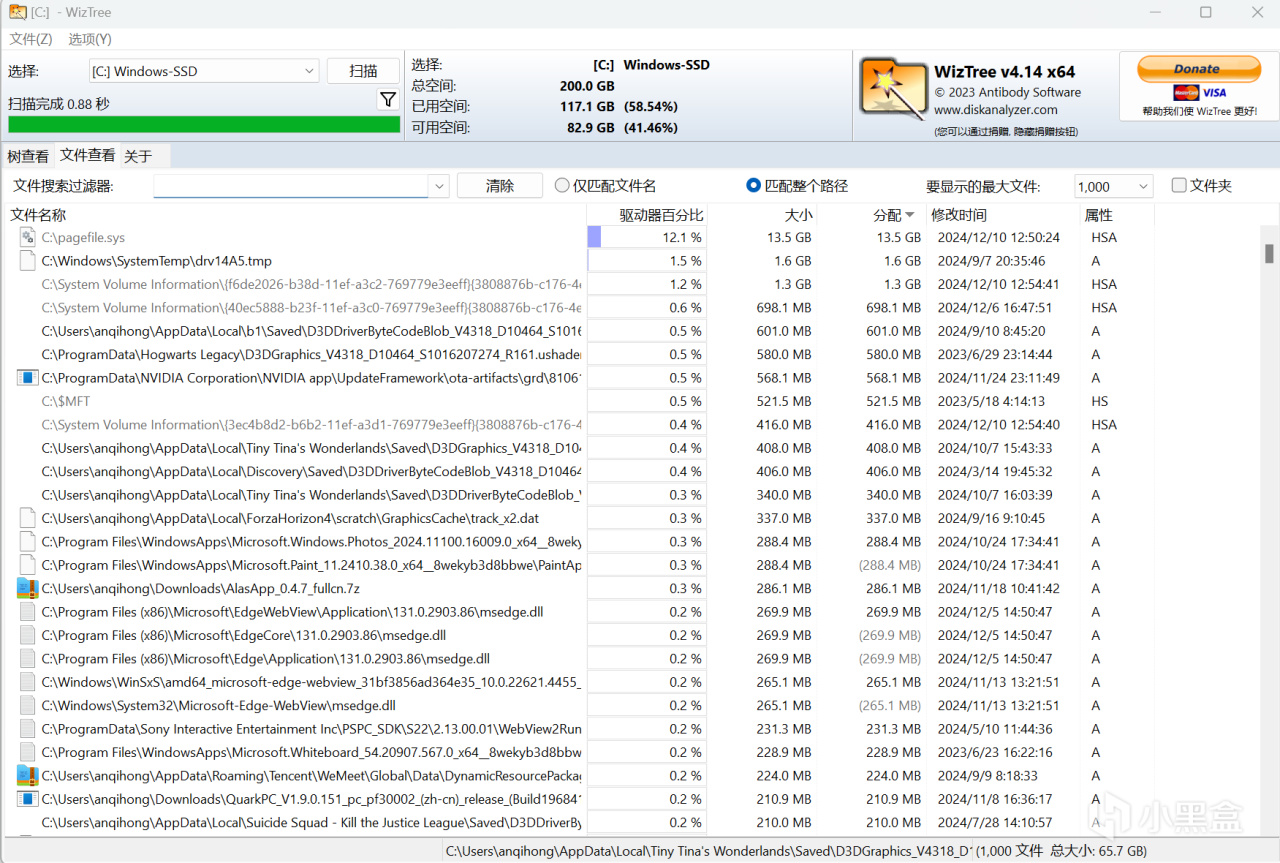Click the yellow Donate button
This screenshot has width=1280, height=863.
1197,69
